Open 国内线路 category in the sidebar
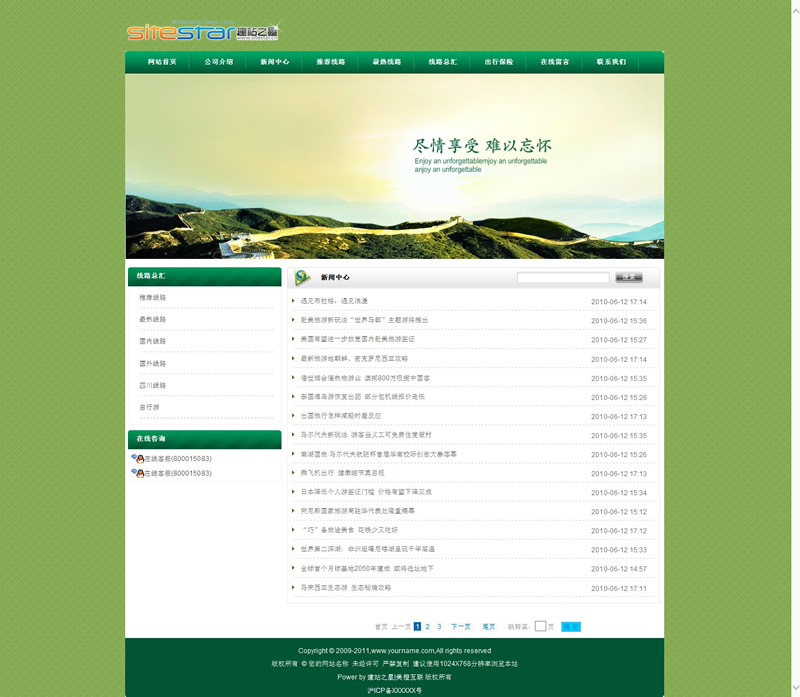 (x=153, y=342)
